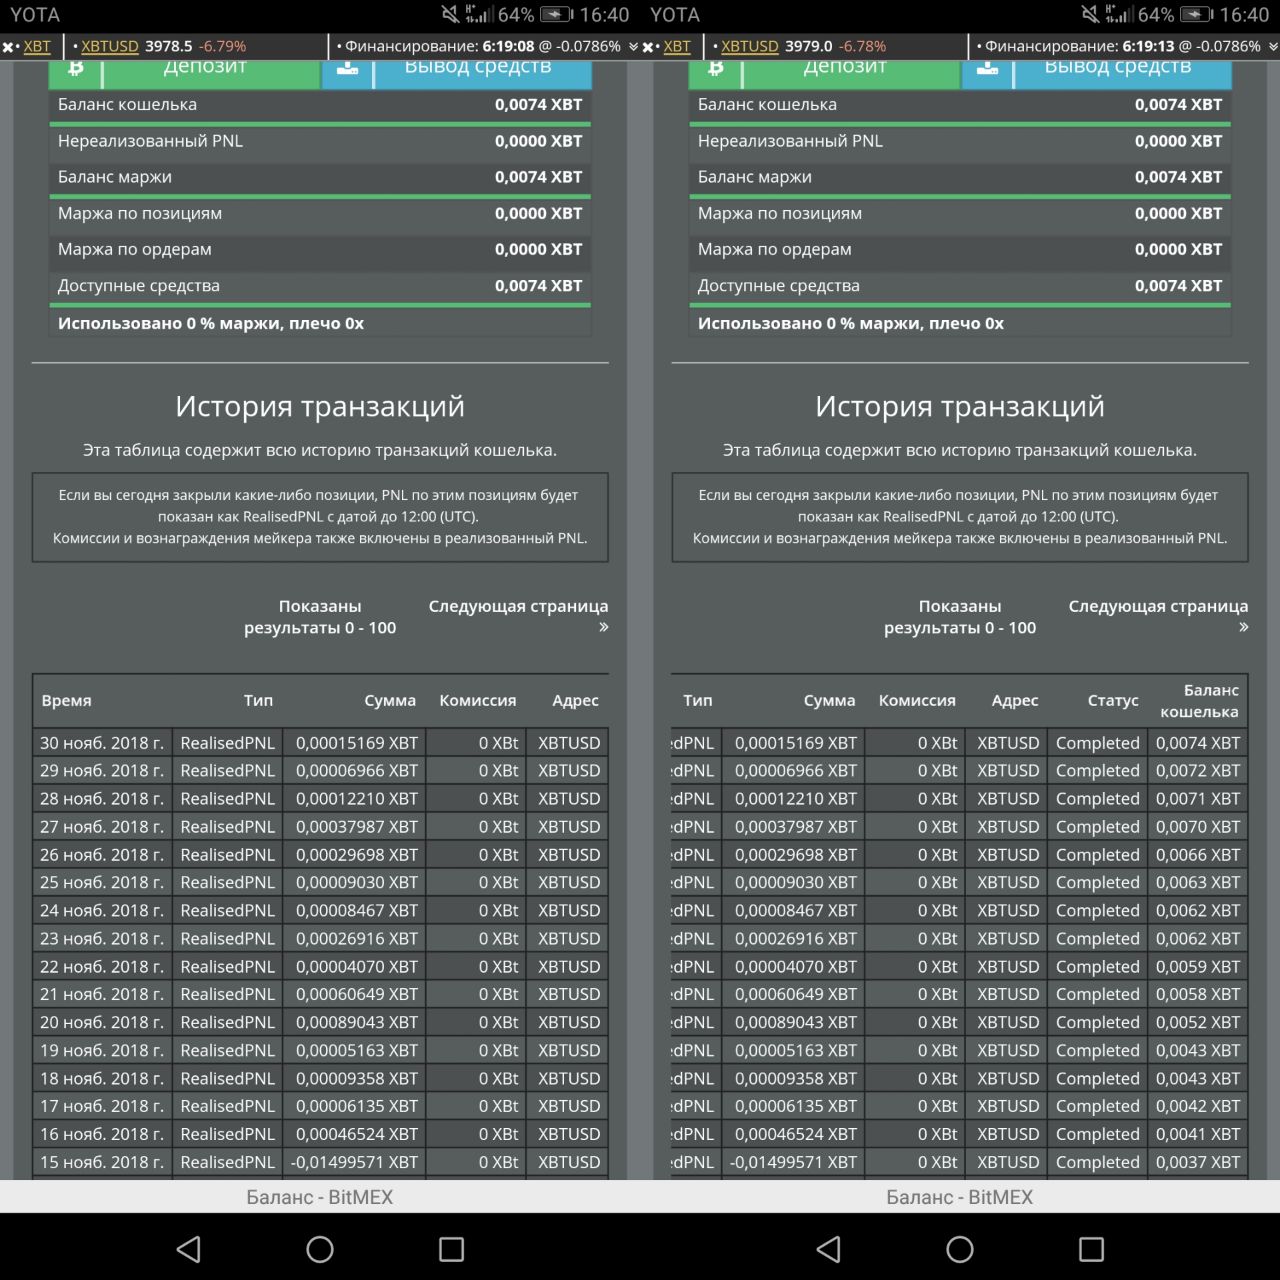
Task: Tap Баланс - BitMEX page title on left screen
Action: [320, 1197]
